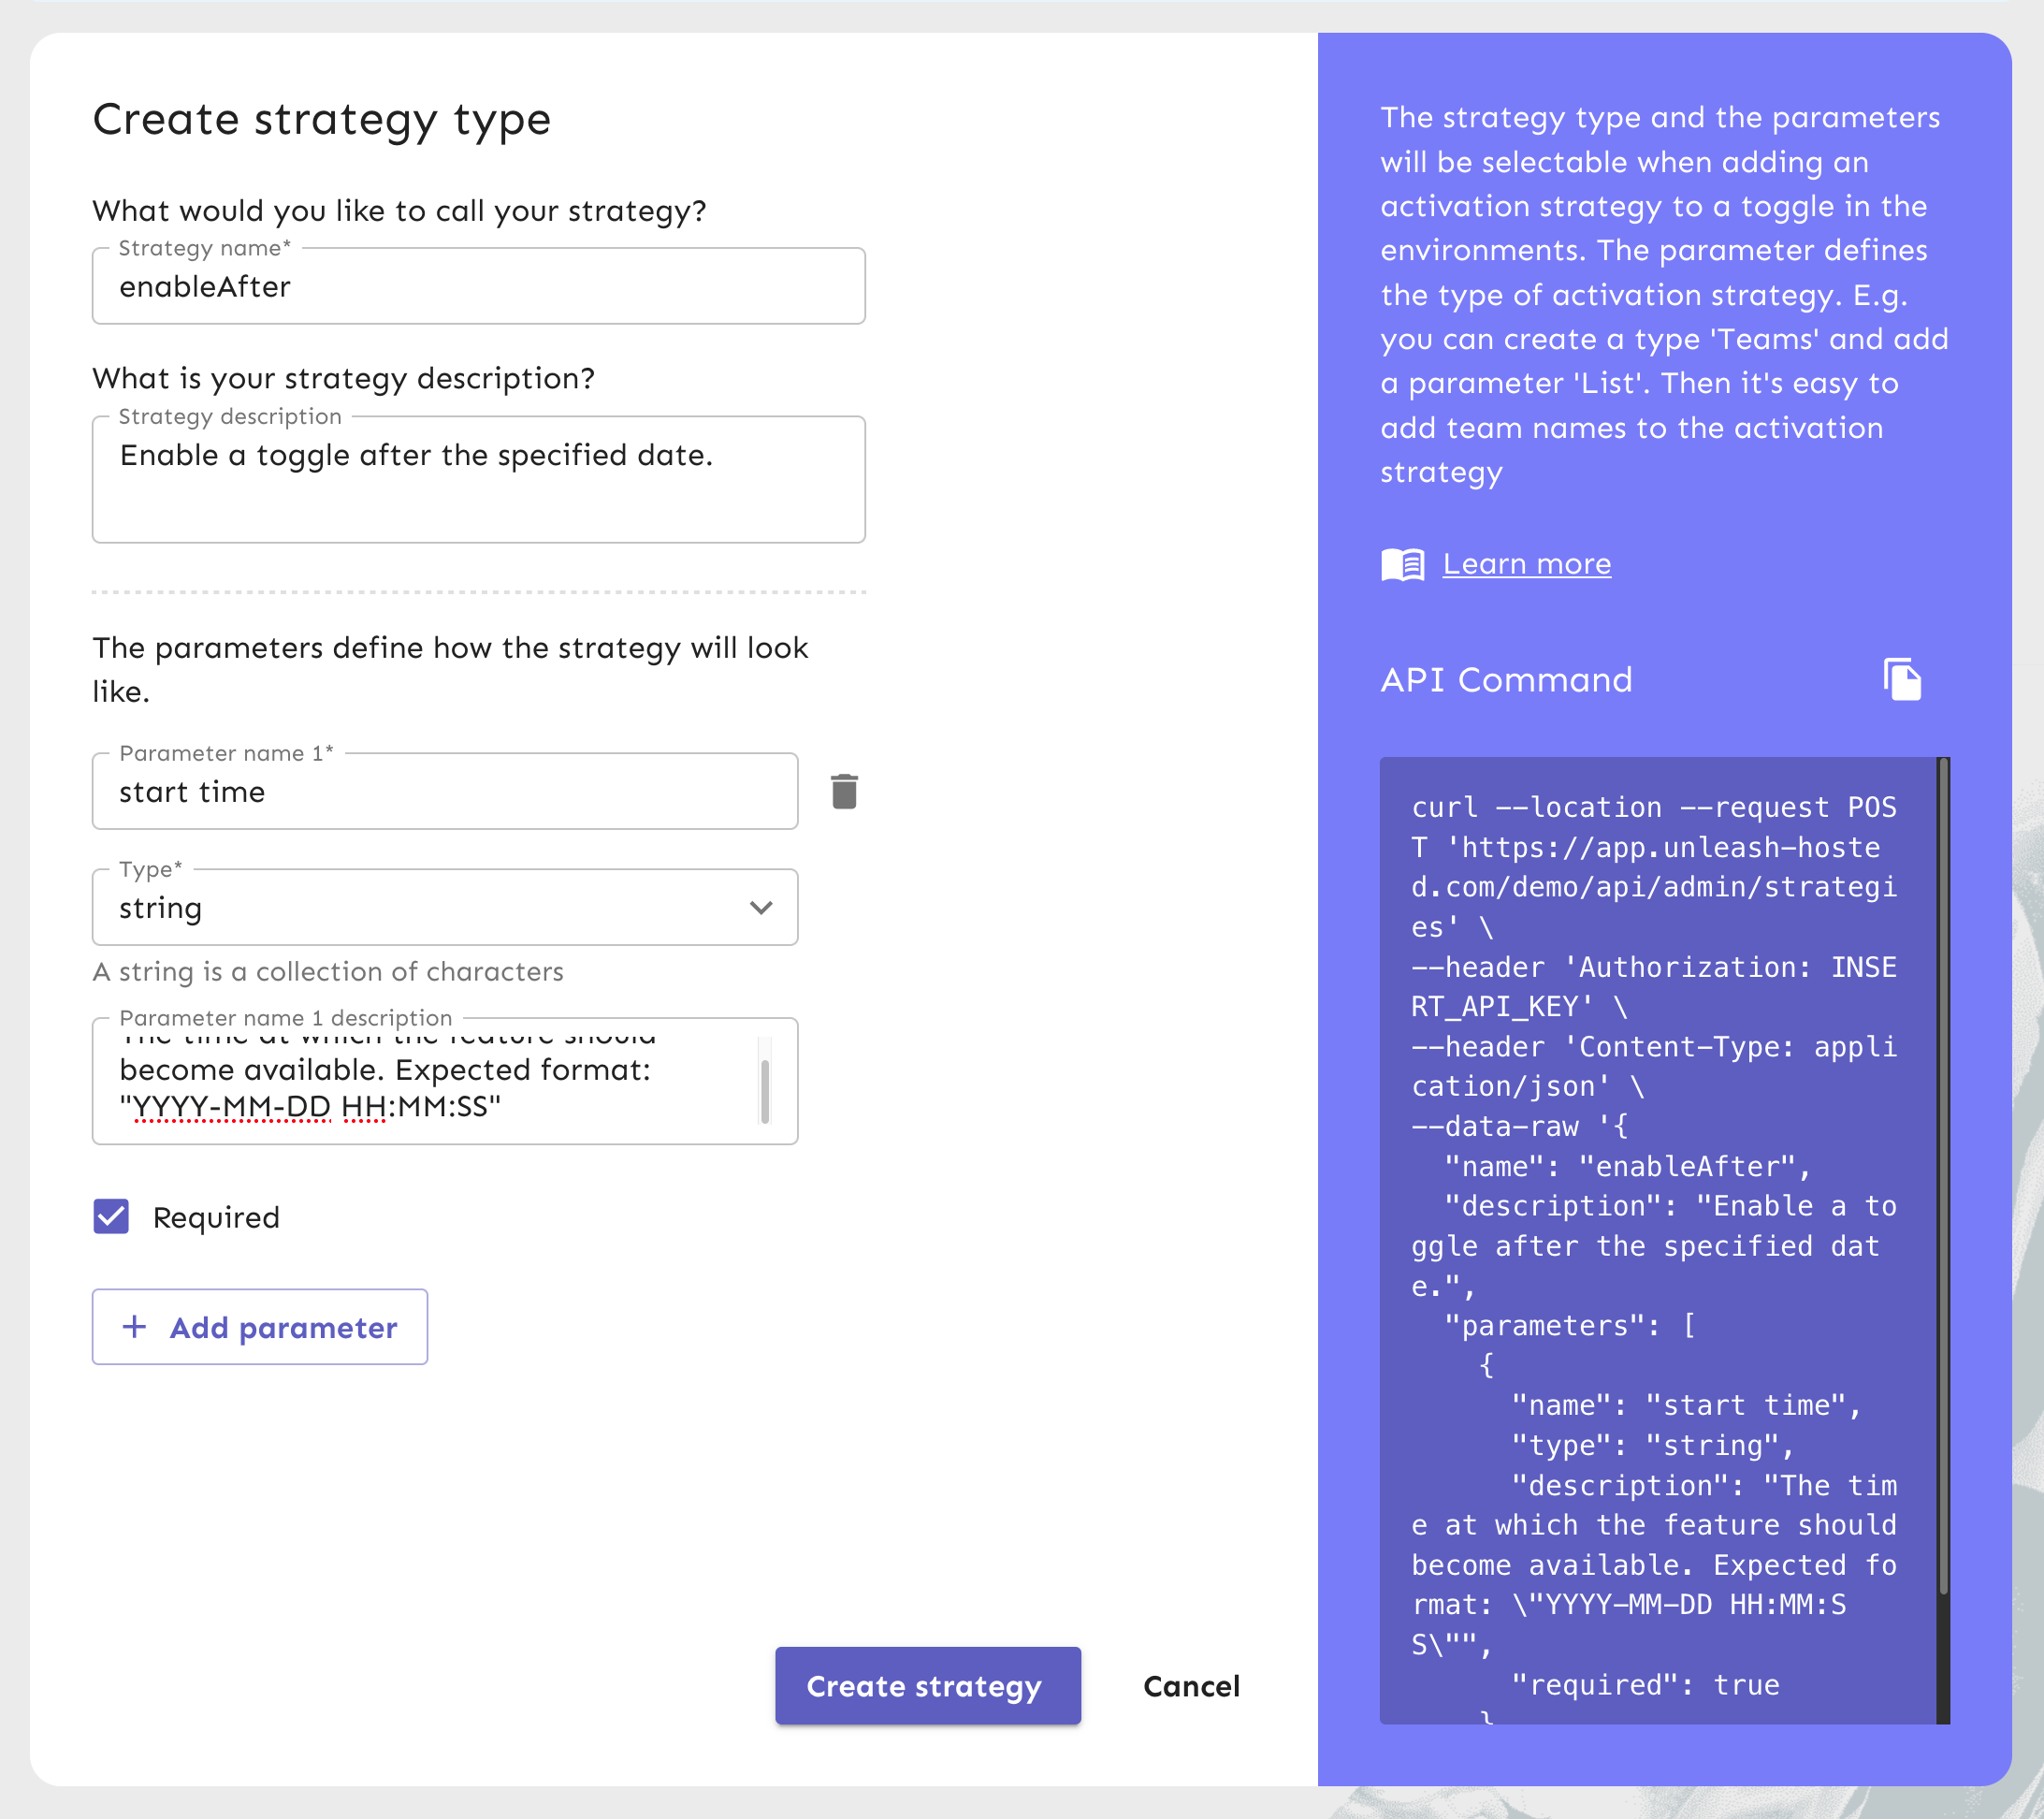
Task: Click the Parameter name 1 input field
Action: pos(444,791)
